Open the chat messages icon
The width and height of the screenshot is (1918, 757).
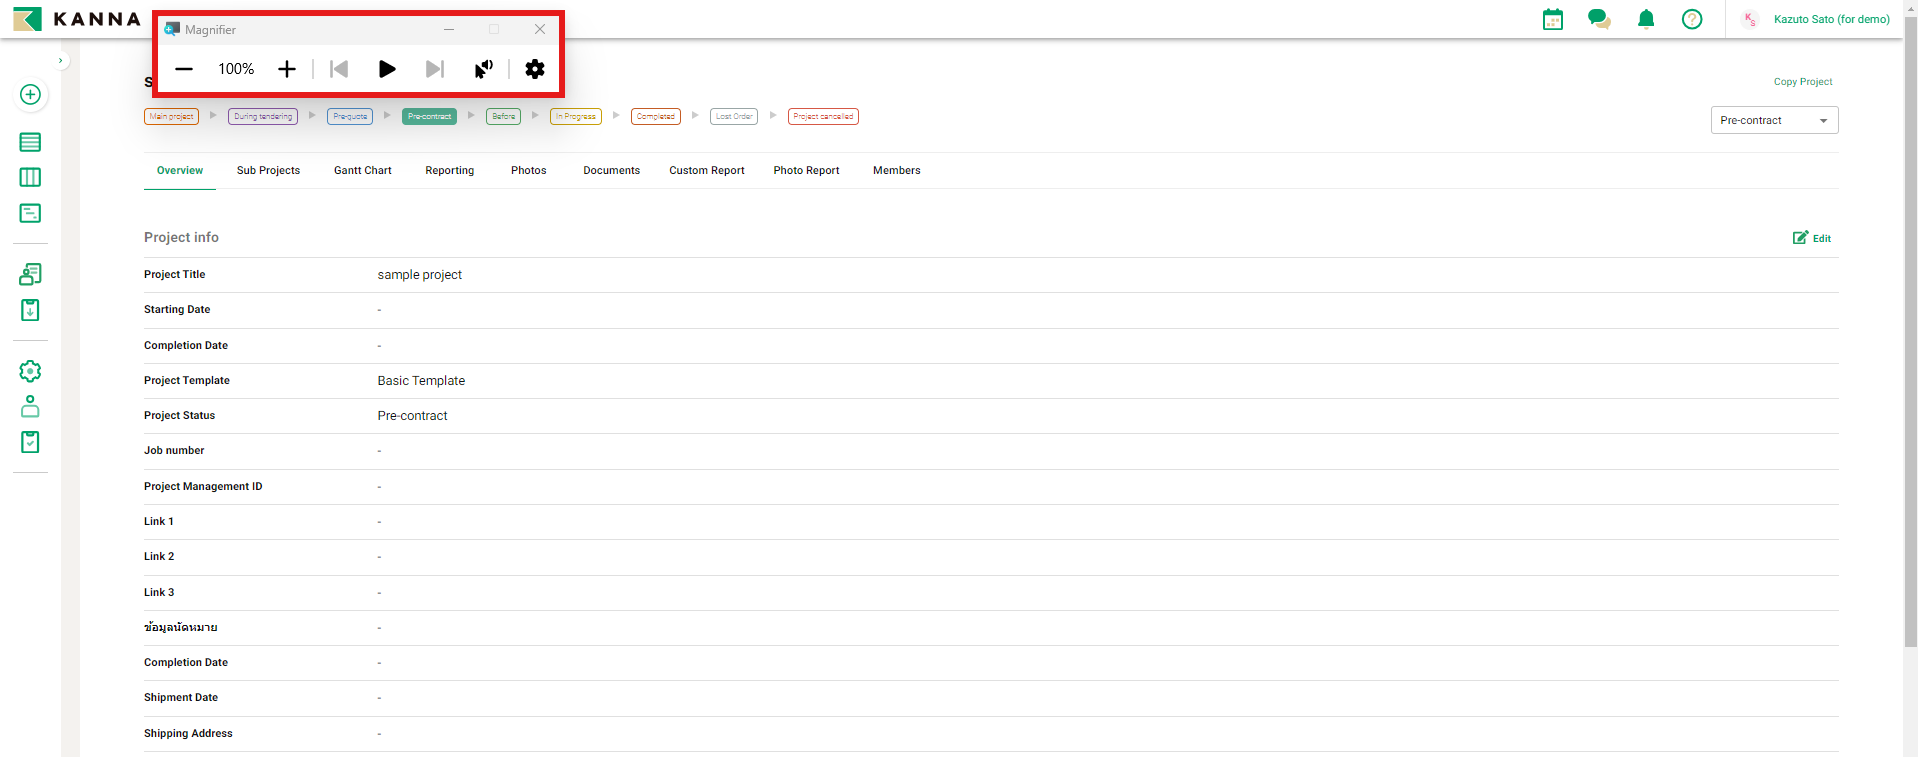pyautogui.click(x=1598, y=19)
